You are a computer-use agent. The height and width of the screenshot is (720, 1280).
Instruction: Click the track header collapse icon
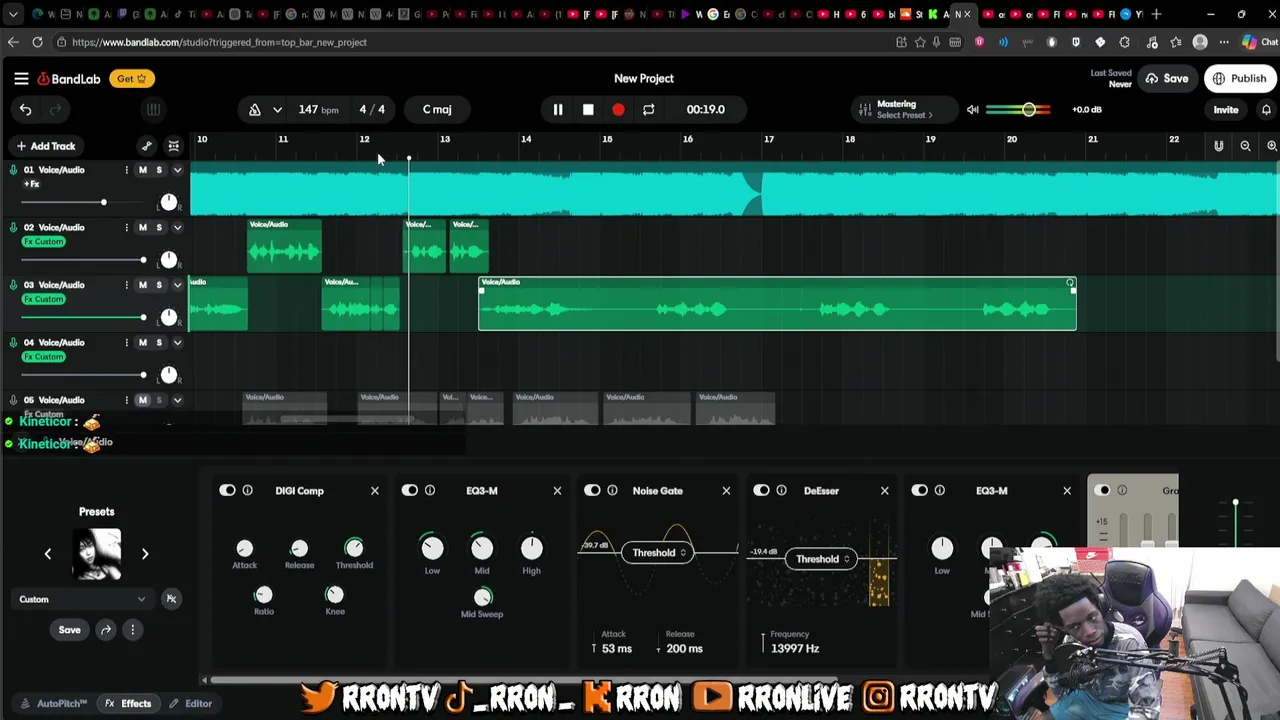[x=173, y=146]
